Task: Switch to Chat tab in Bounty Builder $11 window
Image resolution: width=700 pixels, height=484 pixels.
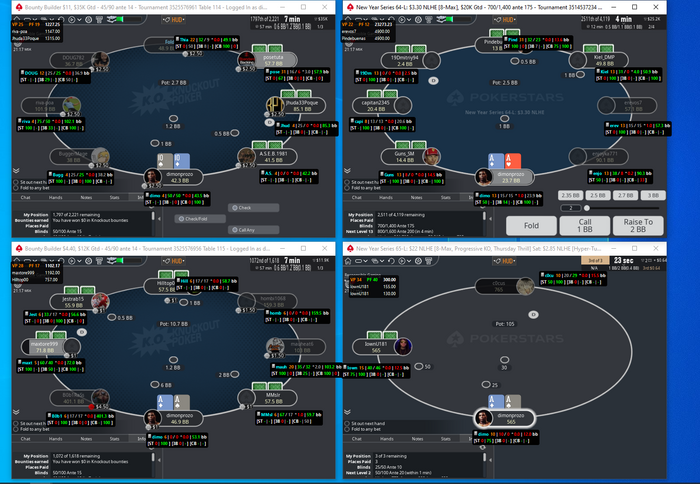Action: 25,197
